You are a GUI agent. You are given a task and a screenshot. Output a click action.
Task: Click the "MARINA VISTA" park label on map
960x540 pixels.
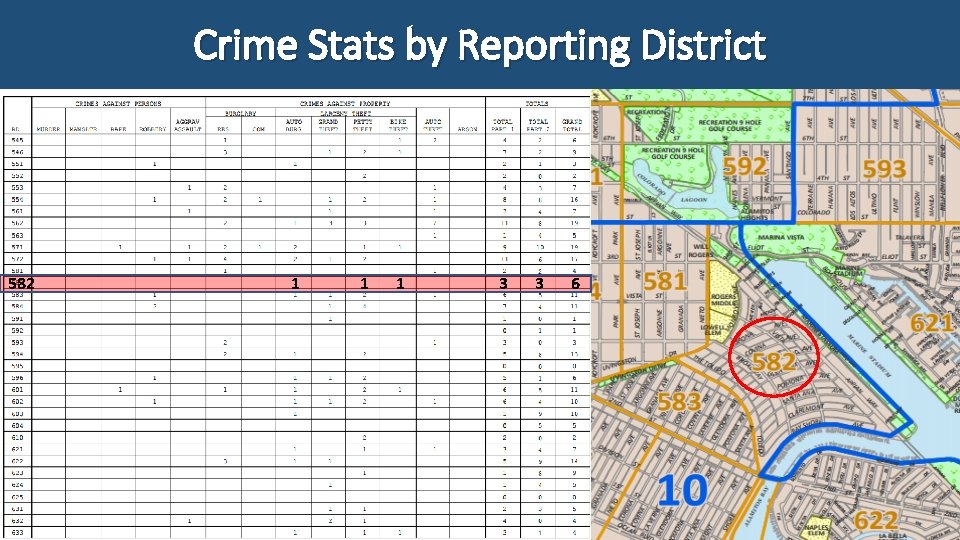[x=781, y=237]
